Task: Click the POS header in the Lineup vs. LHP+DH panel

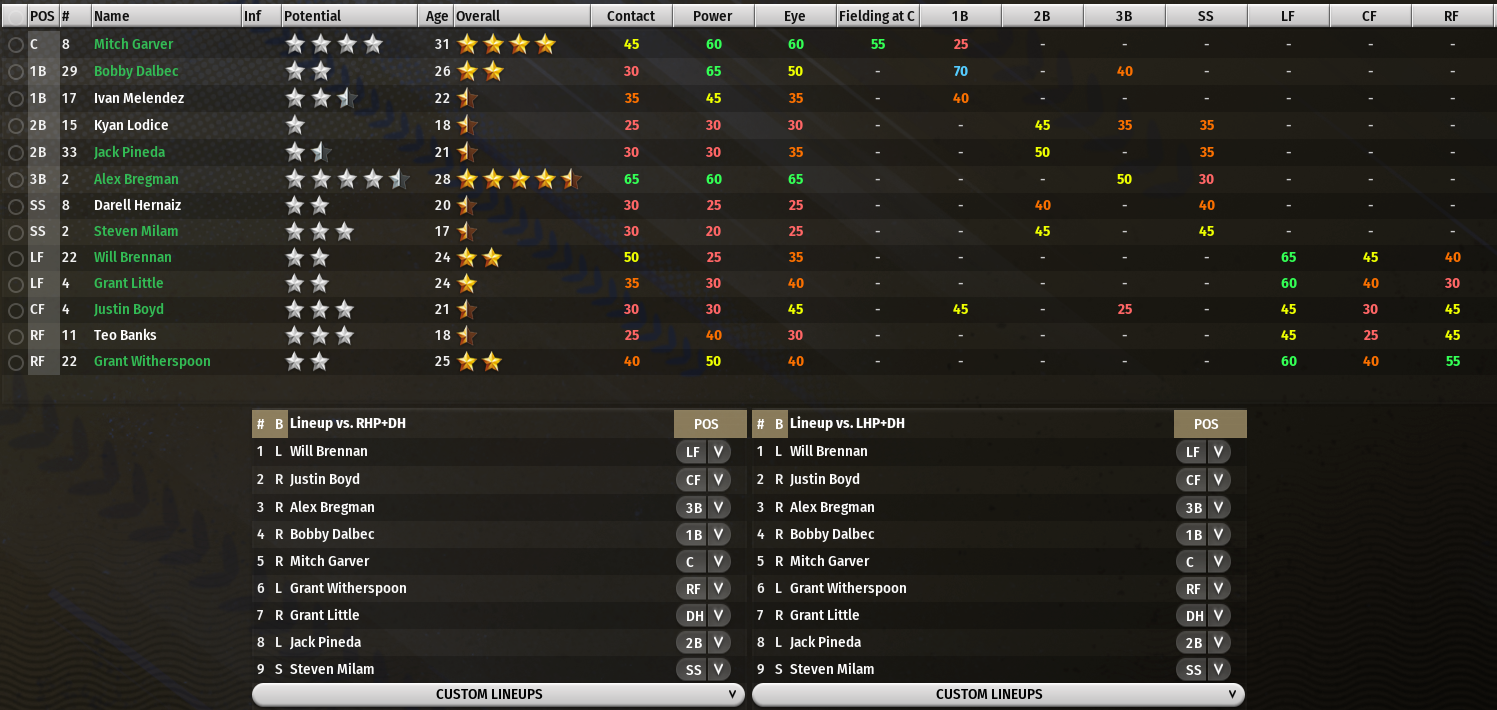Action: [x=1209, y=424]
